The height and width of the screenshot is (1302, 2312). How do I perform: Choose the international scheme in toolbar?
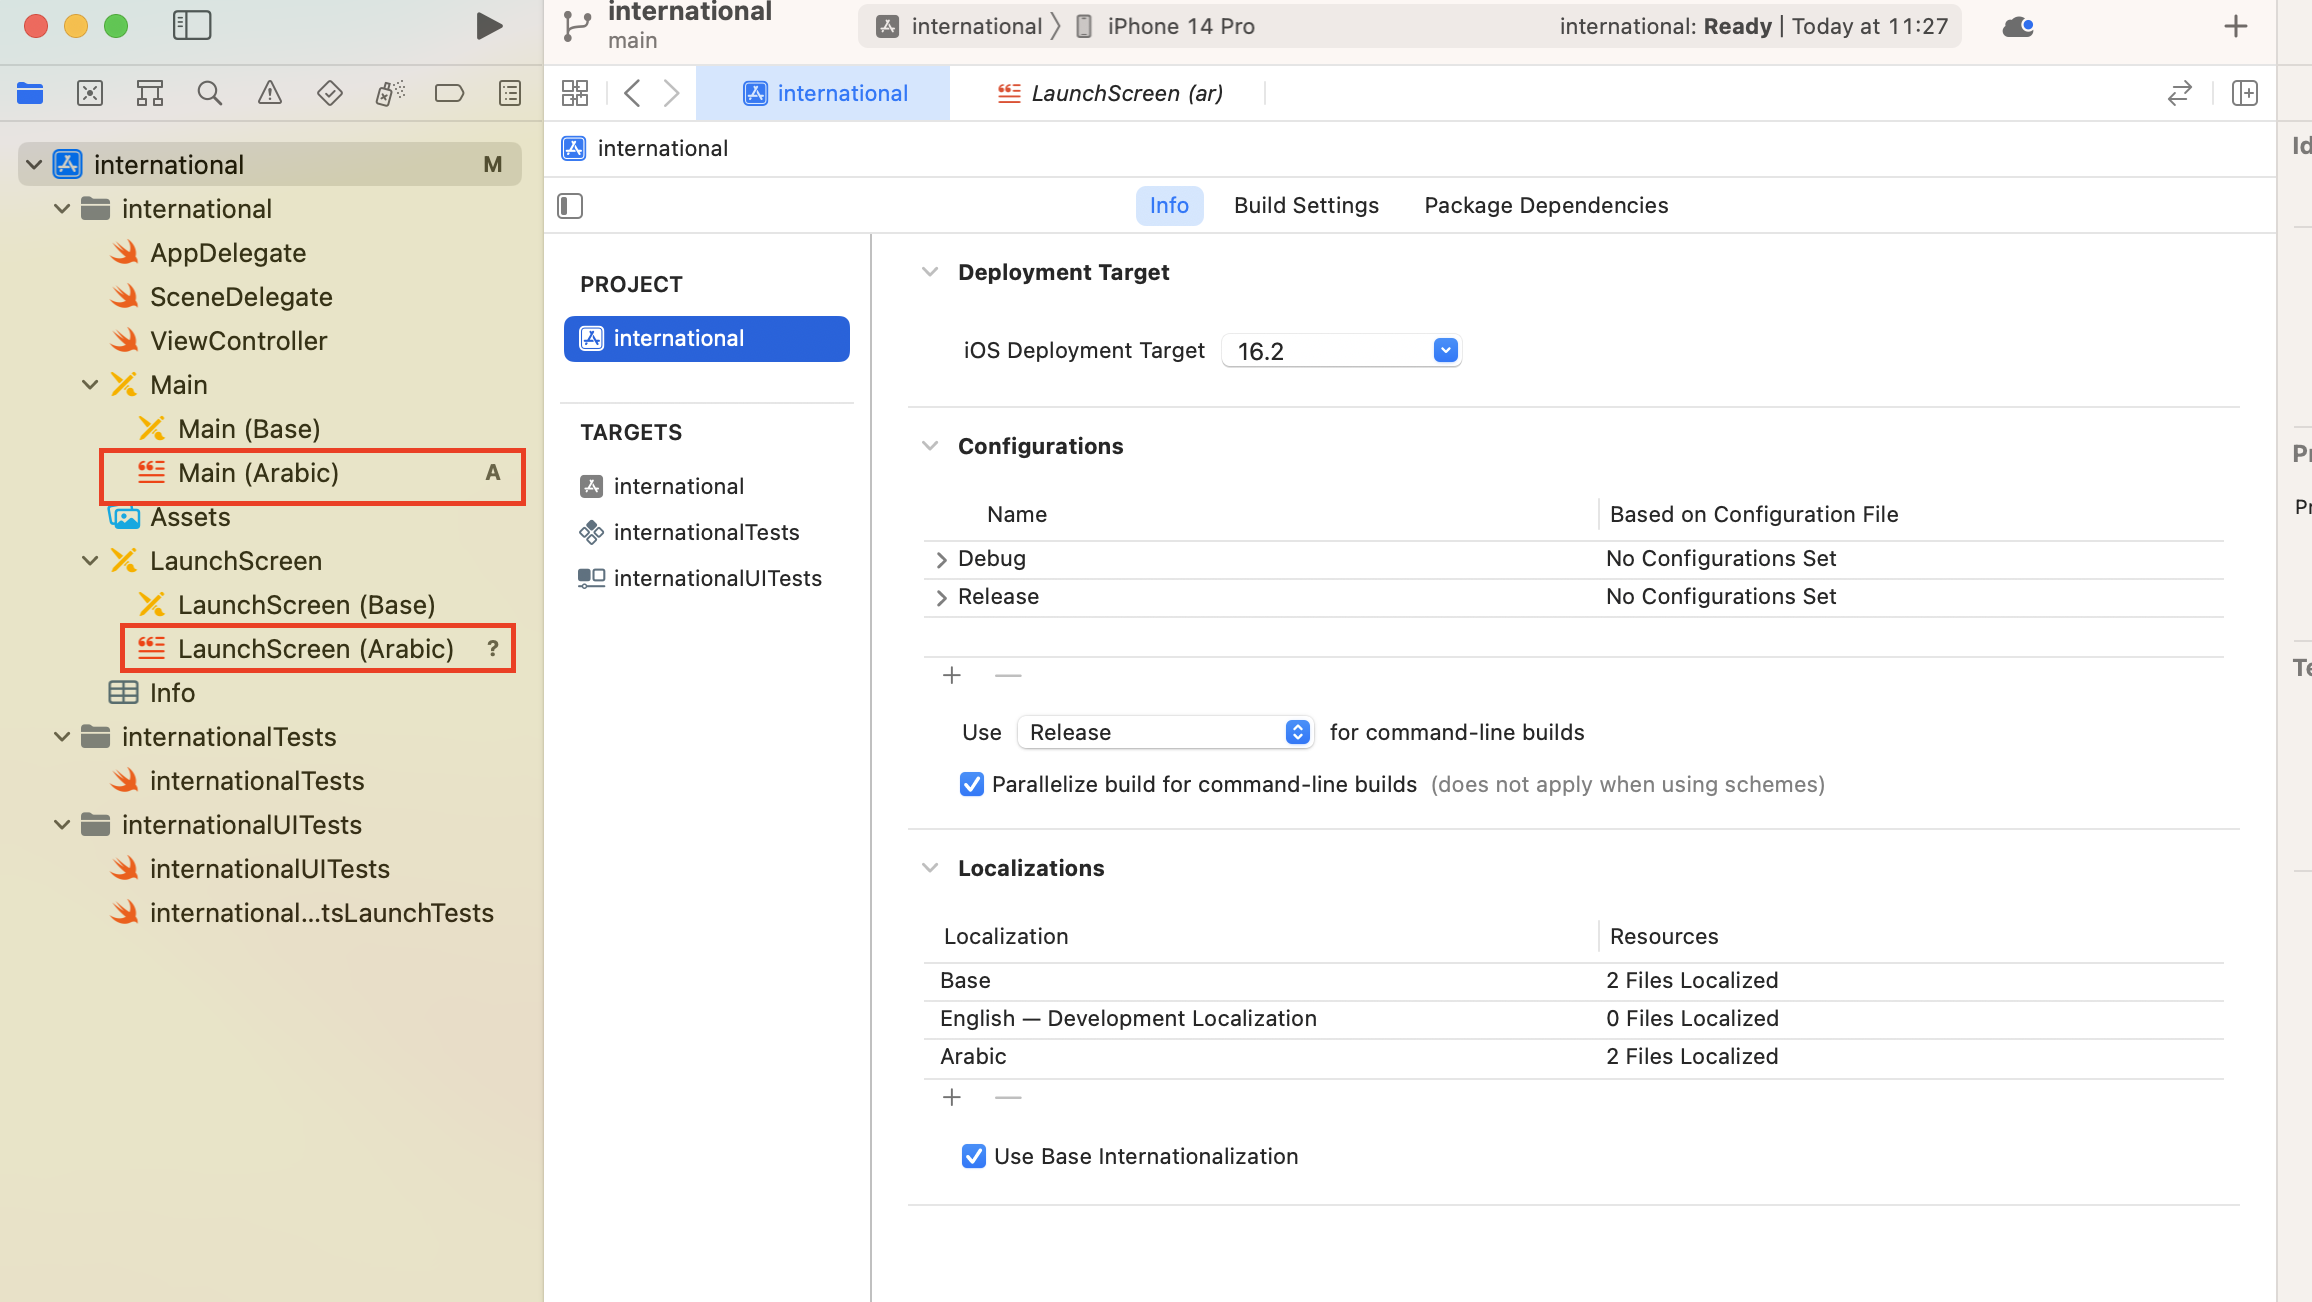pyautogui.click(x=959, y=26)
